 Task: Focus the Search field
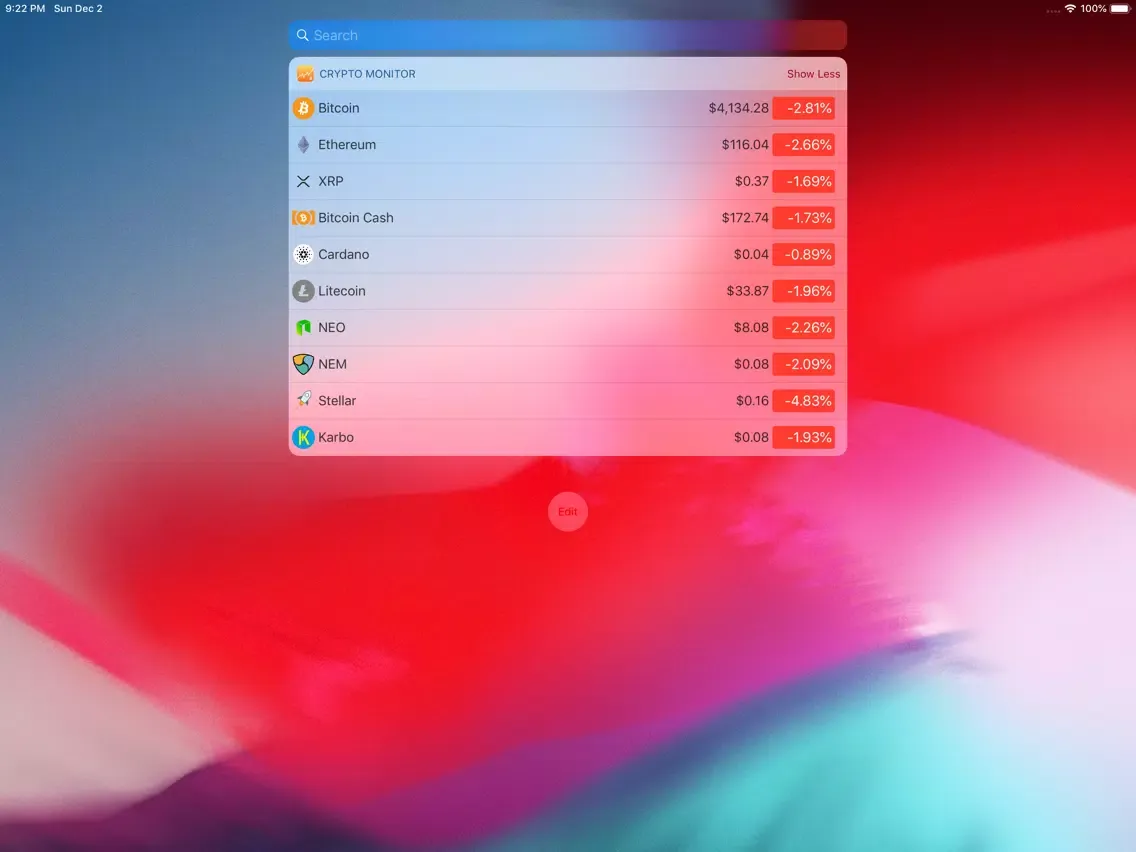click(567, 36)
